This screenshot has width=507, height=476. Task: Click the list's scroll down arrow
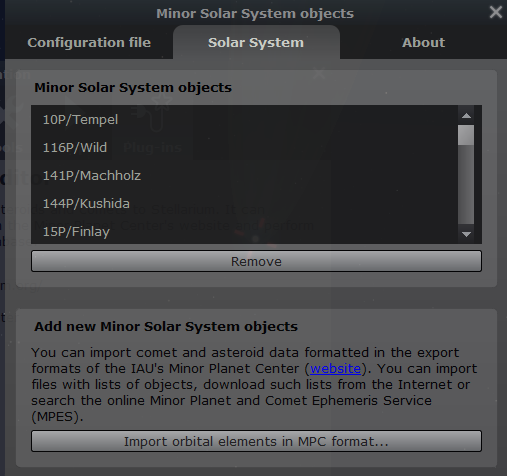click(x=466, y=234)
